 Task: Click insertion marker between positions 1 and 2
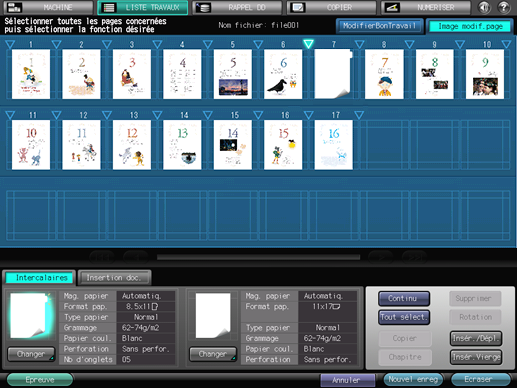pyautogui.click(x=57, y=44)
